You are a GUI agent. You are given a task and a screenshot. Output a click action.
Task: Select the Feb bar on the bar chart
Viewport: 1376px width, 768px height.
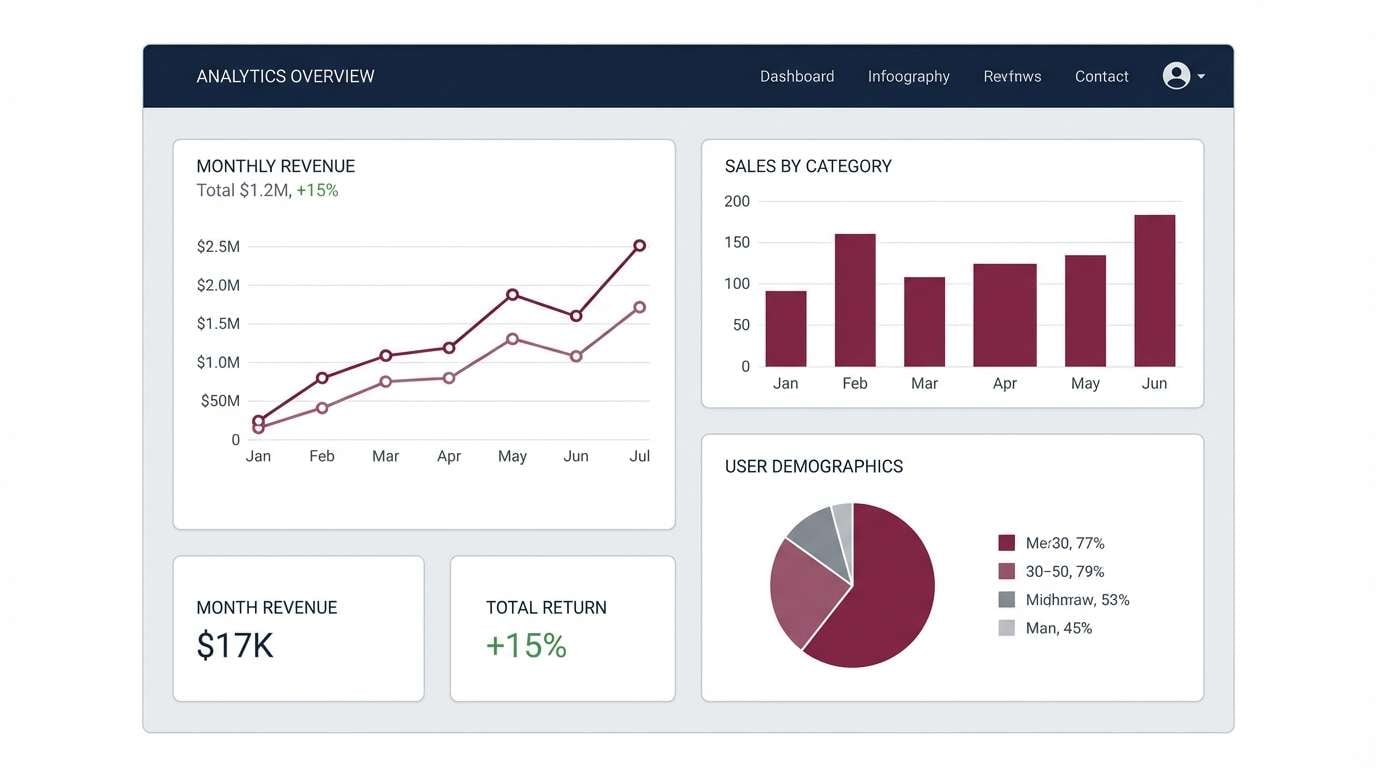pos(855,300)
